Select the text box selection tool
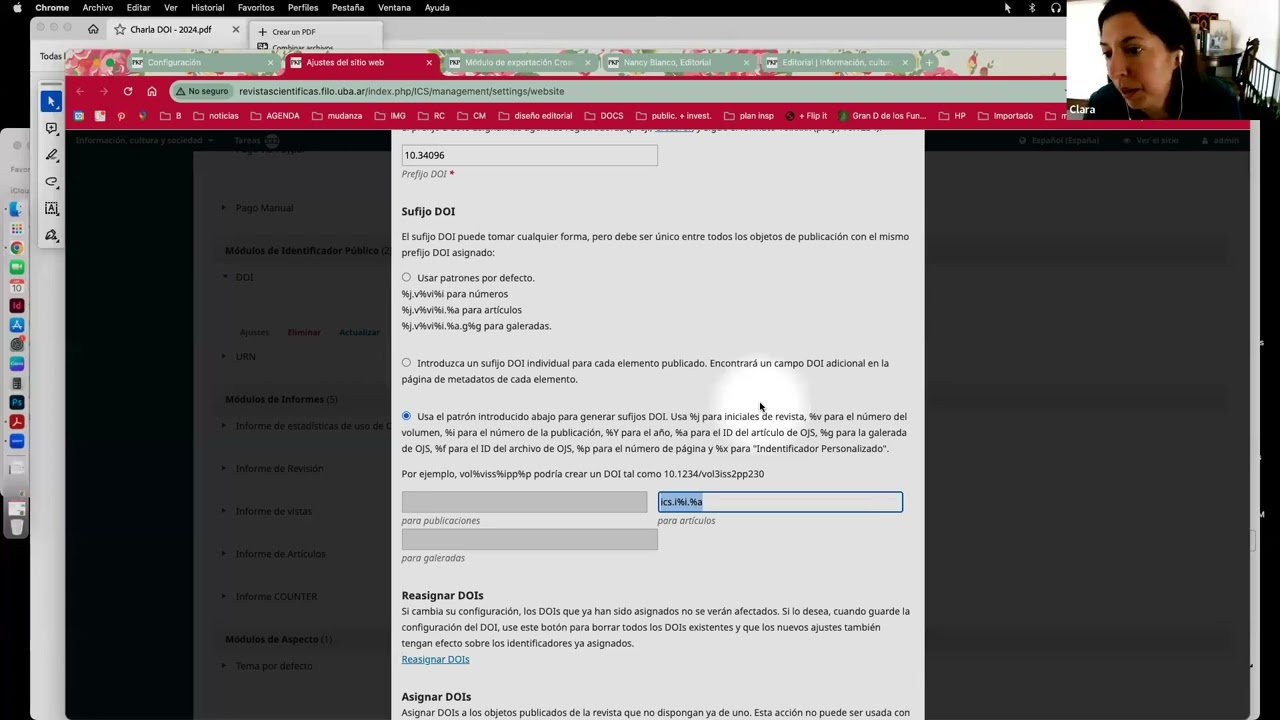 [x=52, y=208]
